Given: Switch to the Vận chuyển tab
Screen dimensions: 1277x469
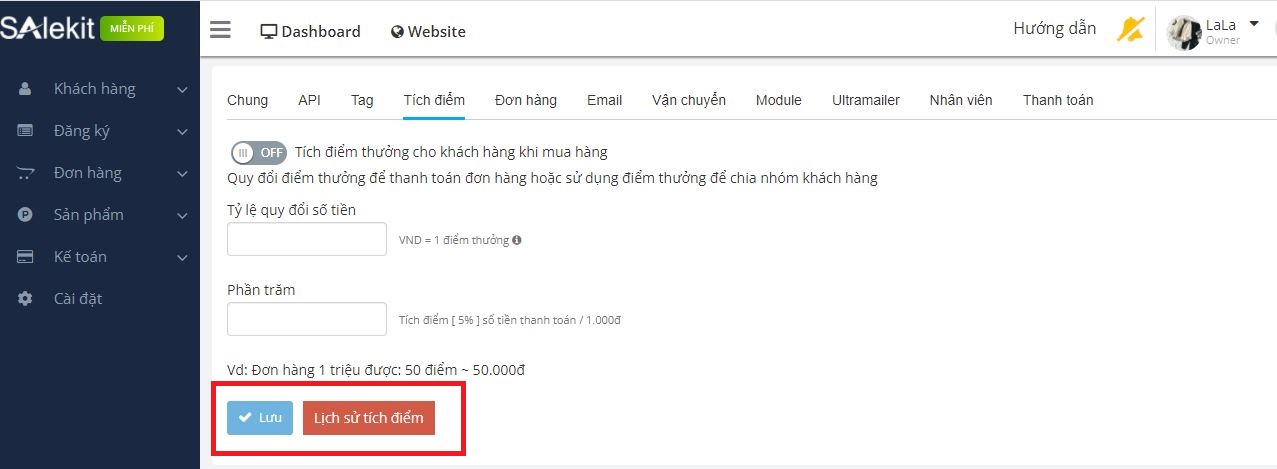Looking at the screenshot, I should [x=688, y=100].
